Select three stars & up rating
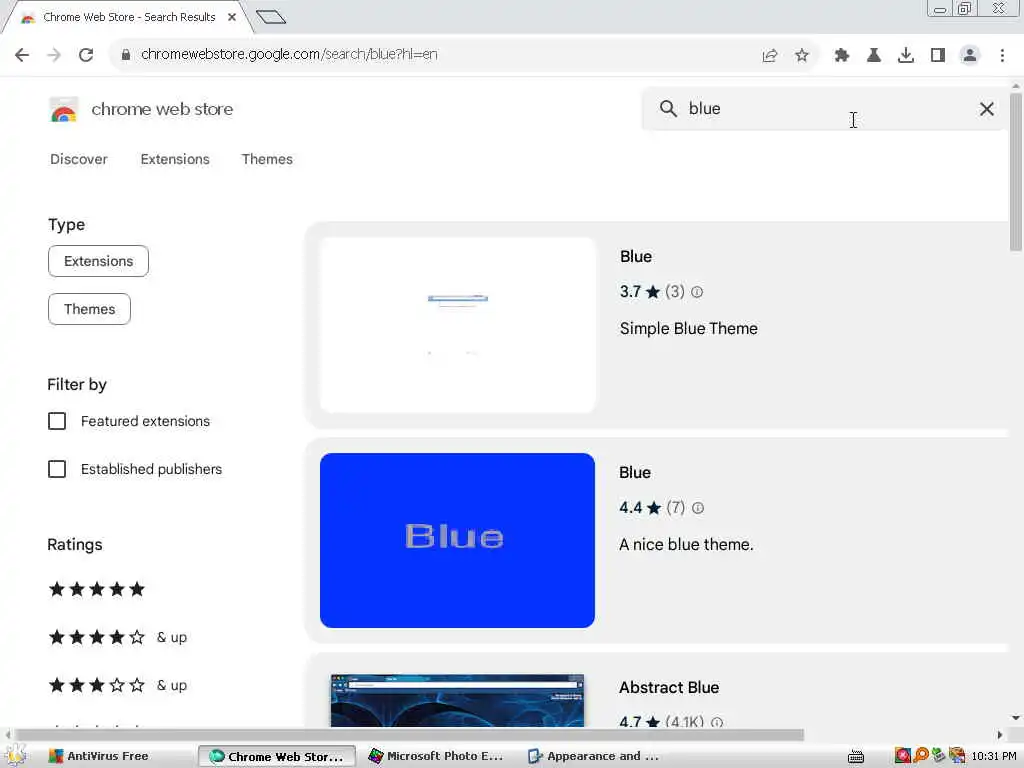This screenshot has width=1024, height=768. pyautogui.click(x=118, y=686)
